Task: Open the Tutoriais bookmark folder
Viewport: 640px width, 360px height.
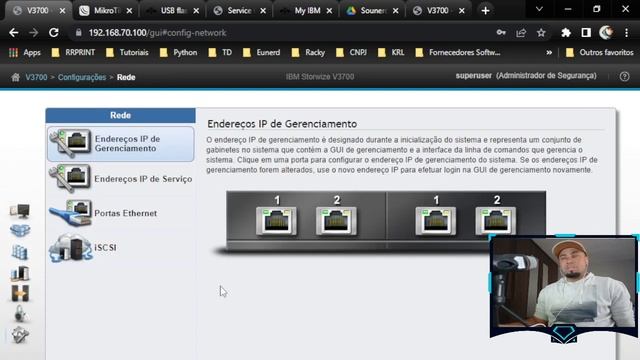Action: pos(127,53)
